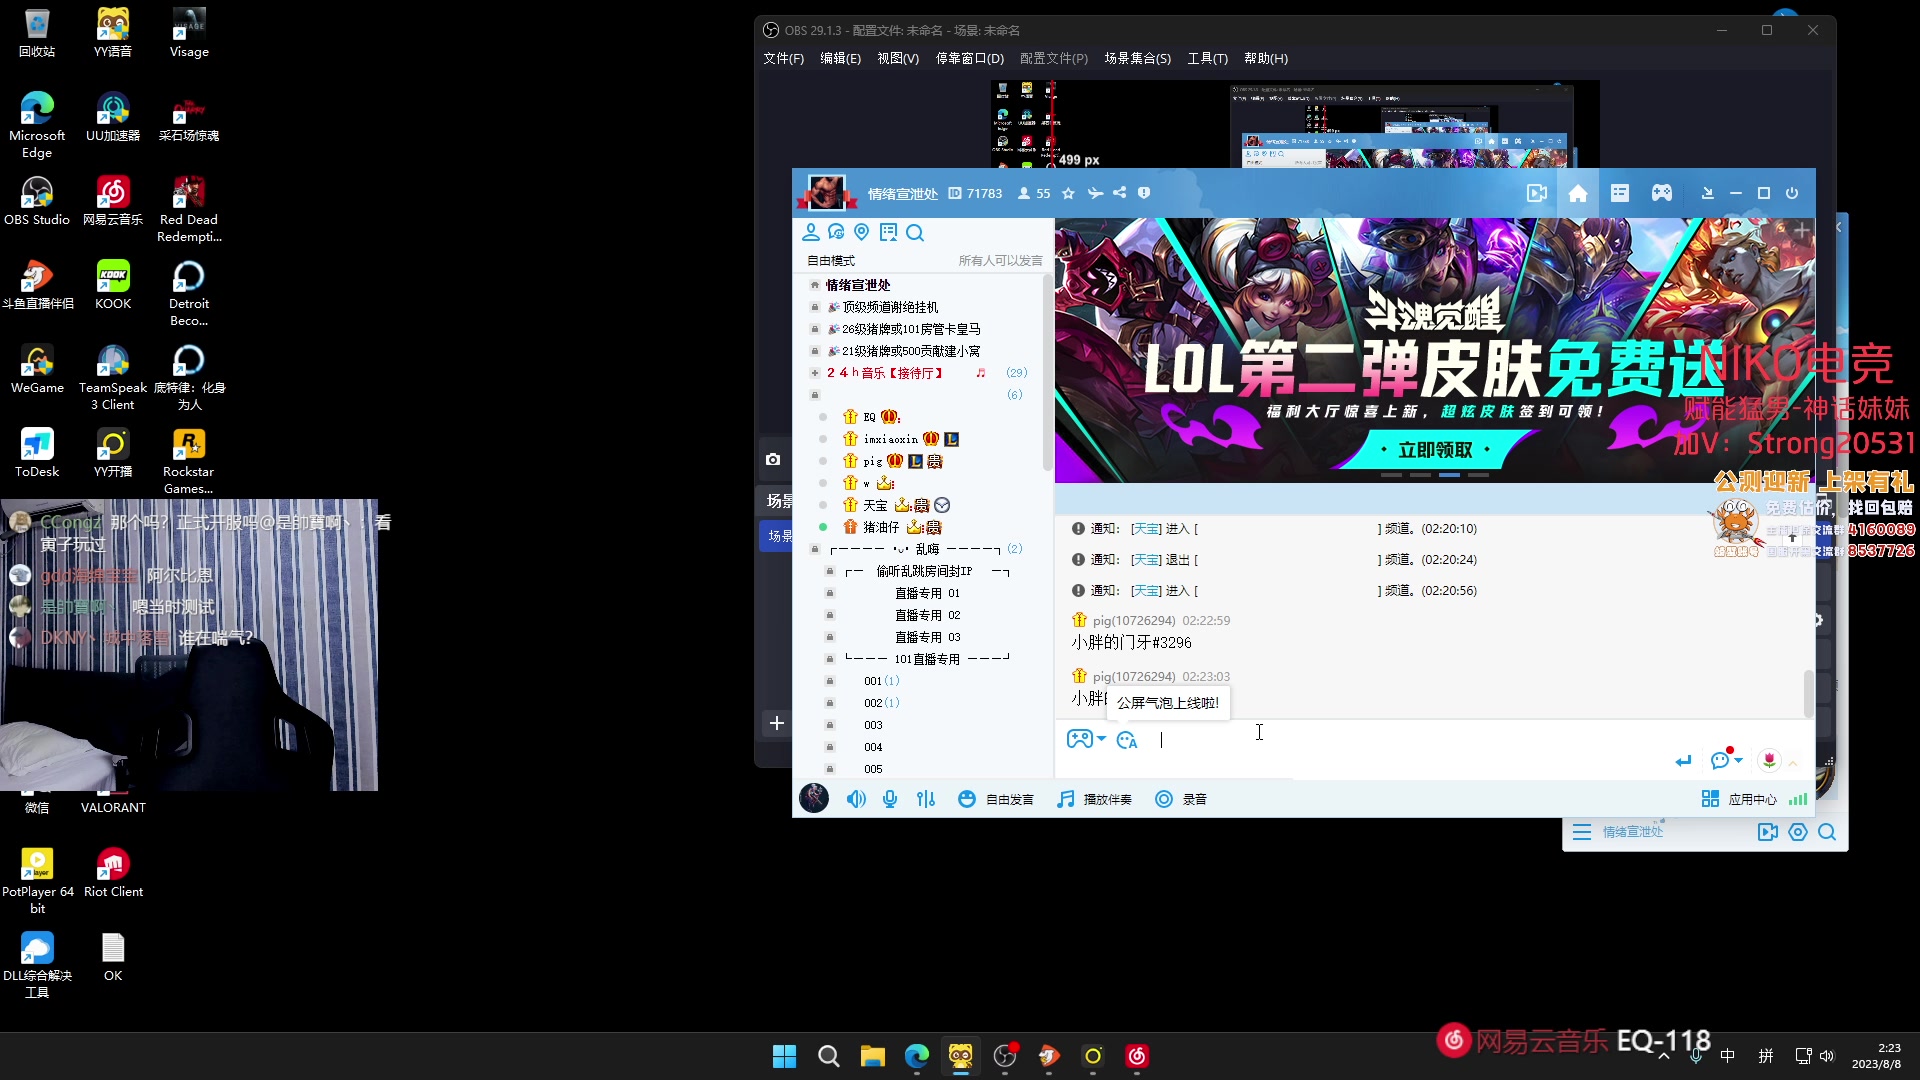
Task: Share the channel using the share icon
Action: click(x=1119, y=193)
